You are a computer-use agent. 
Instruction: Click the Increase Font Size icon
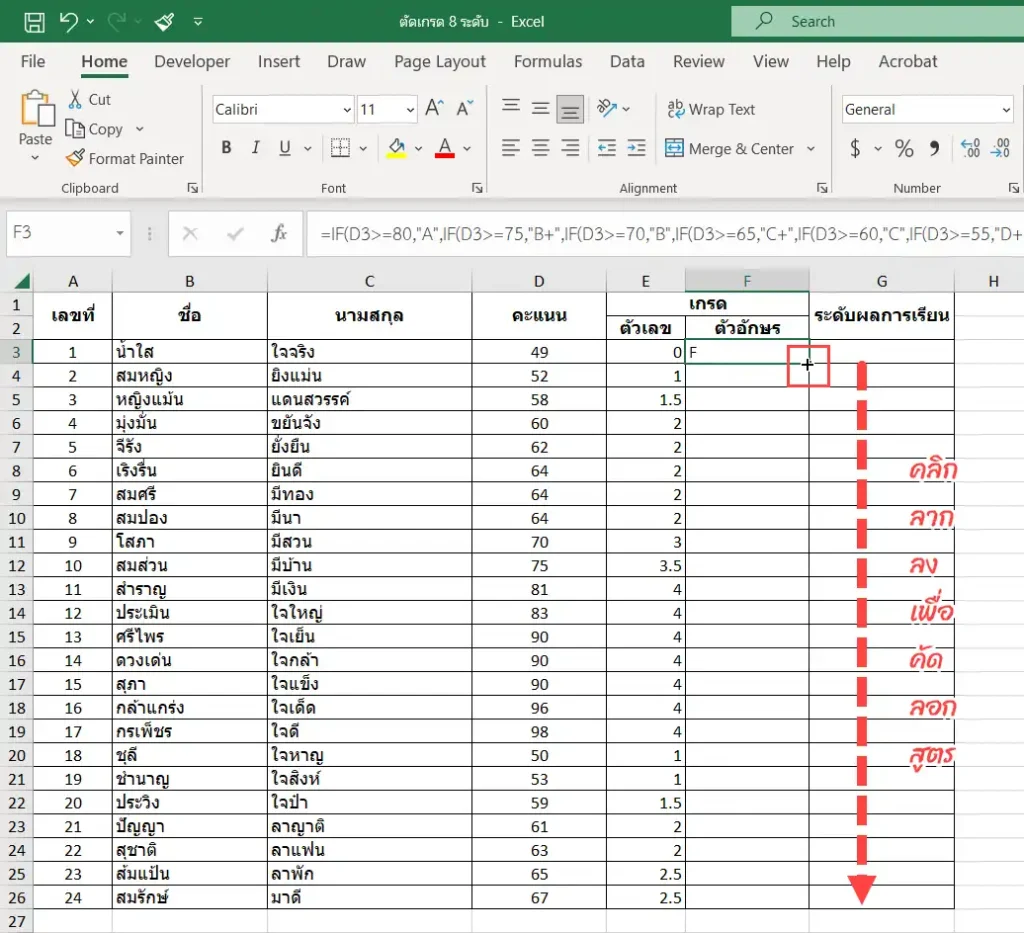coord(434,108)
